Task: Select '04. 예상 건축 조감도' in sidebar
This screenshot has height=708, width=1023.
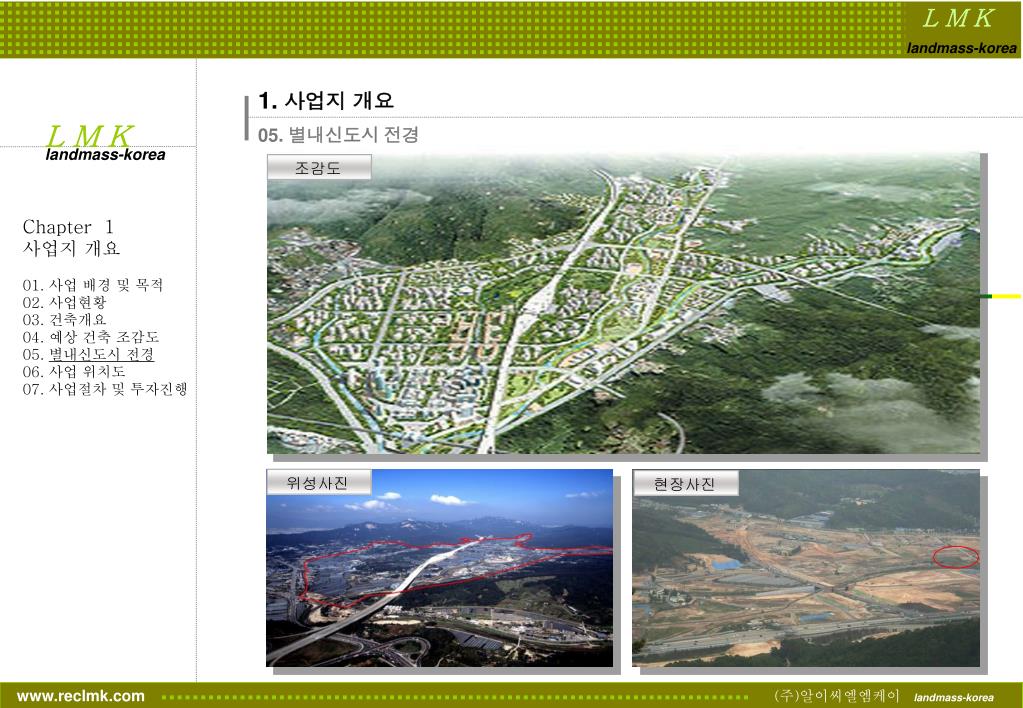Action: pos(91,337)
